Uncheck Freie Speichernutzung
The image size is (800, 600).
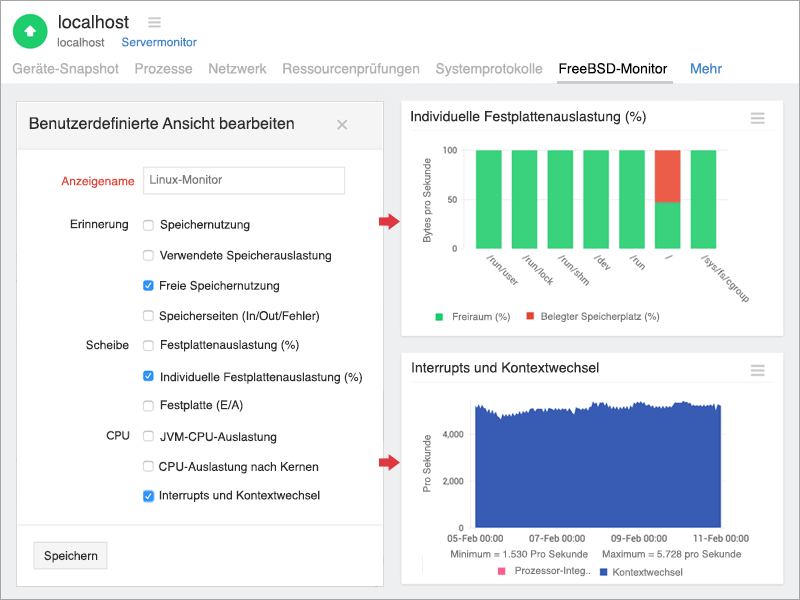point(148,286)
